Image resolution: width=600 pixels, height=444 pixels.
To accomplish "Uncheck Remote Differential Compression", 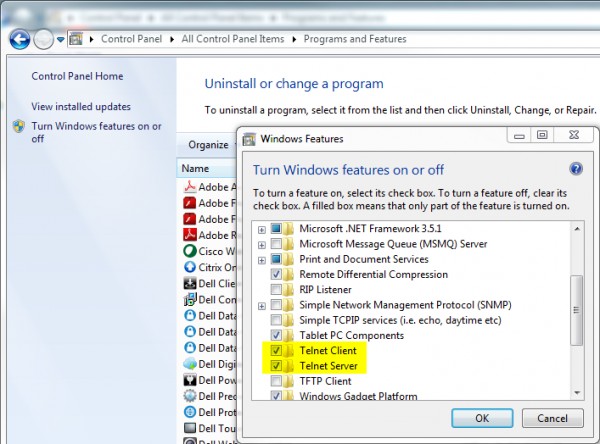I will coord(276,274).
